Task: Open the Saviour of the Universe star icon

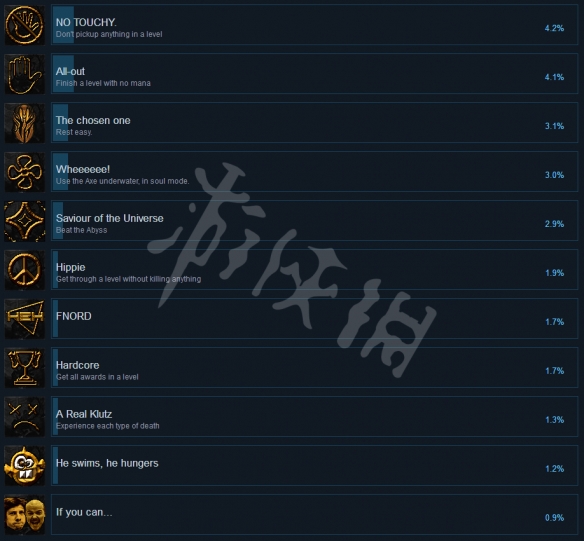Action: pyautogui.click(x=25, y=221)
